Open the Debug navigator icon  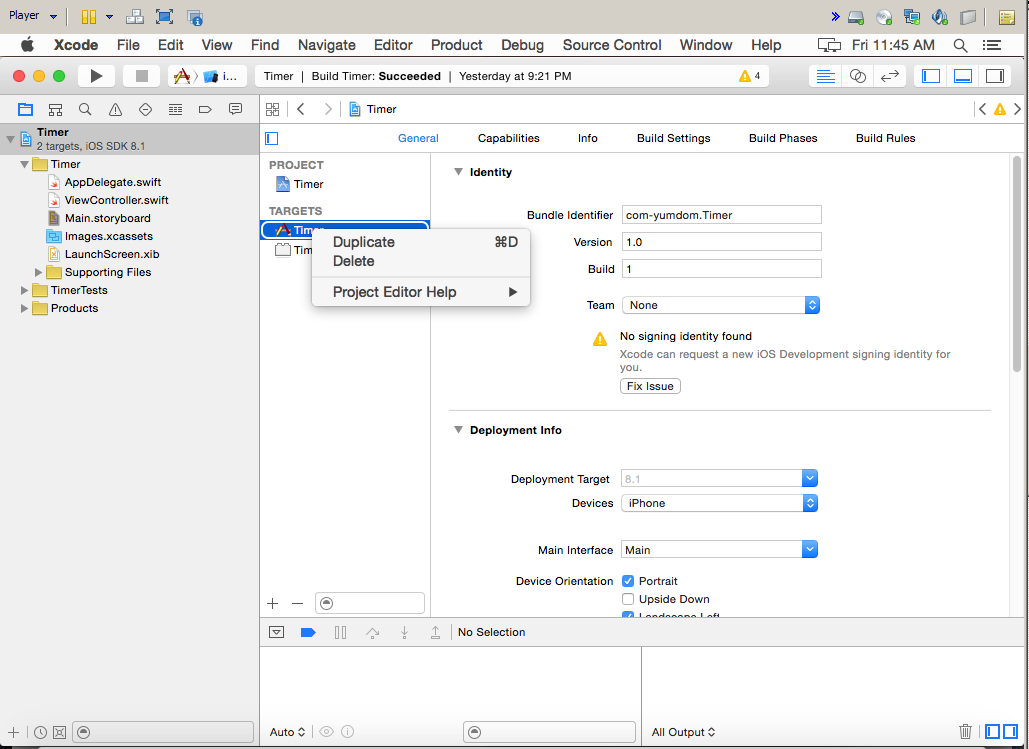(x=175, y=110)
